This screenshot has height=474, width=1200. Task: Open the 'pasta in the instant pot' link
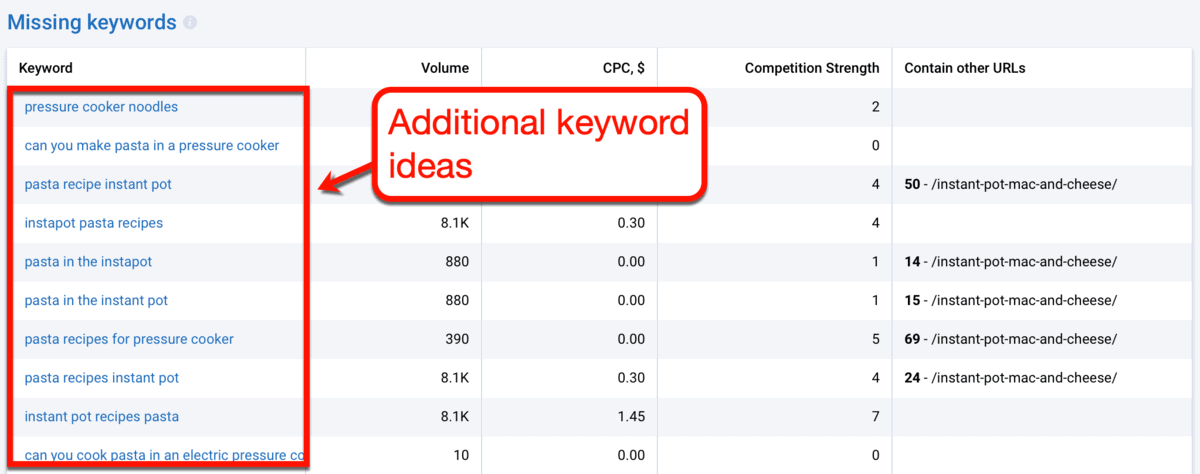click(96, 301)
